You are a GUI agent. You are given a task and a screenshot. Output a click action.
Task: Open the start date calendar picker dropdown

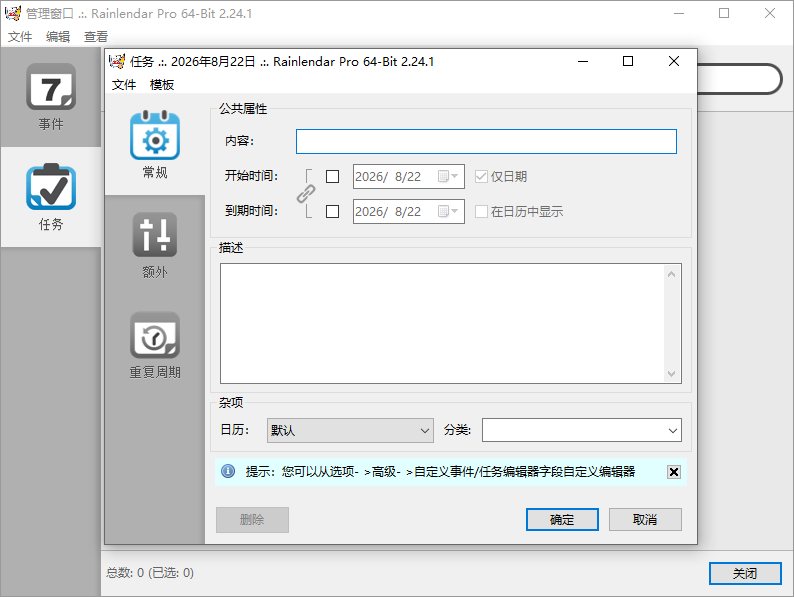tap(448, 176)
